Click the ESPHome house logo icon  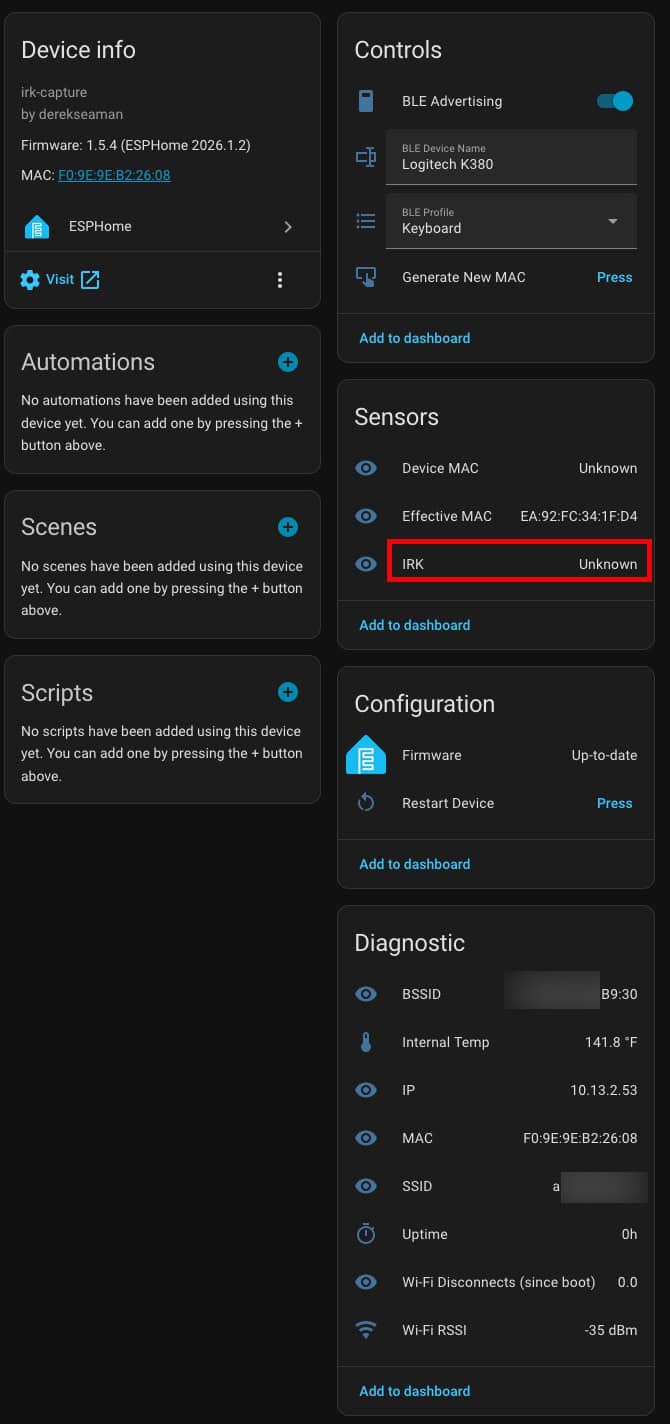(37, 227)
